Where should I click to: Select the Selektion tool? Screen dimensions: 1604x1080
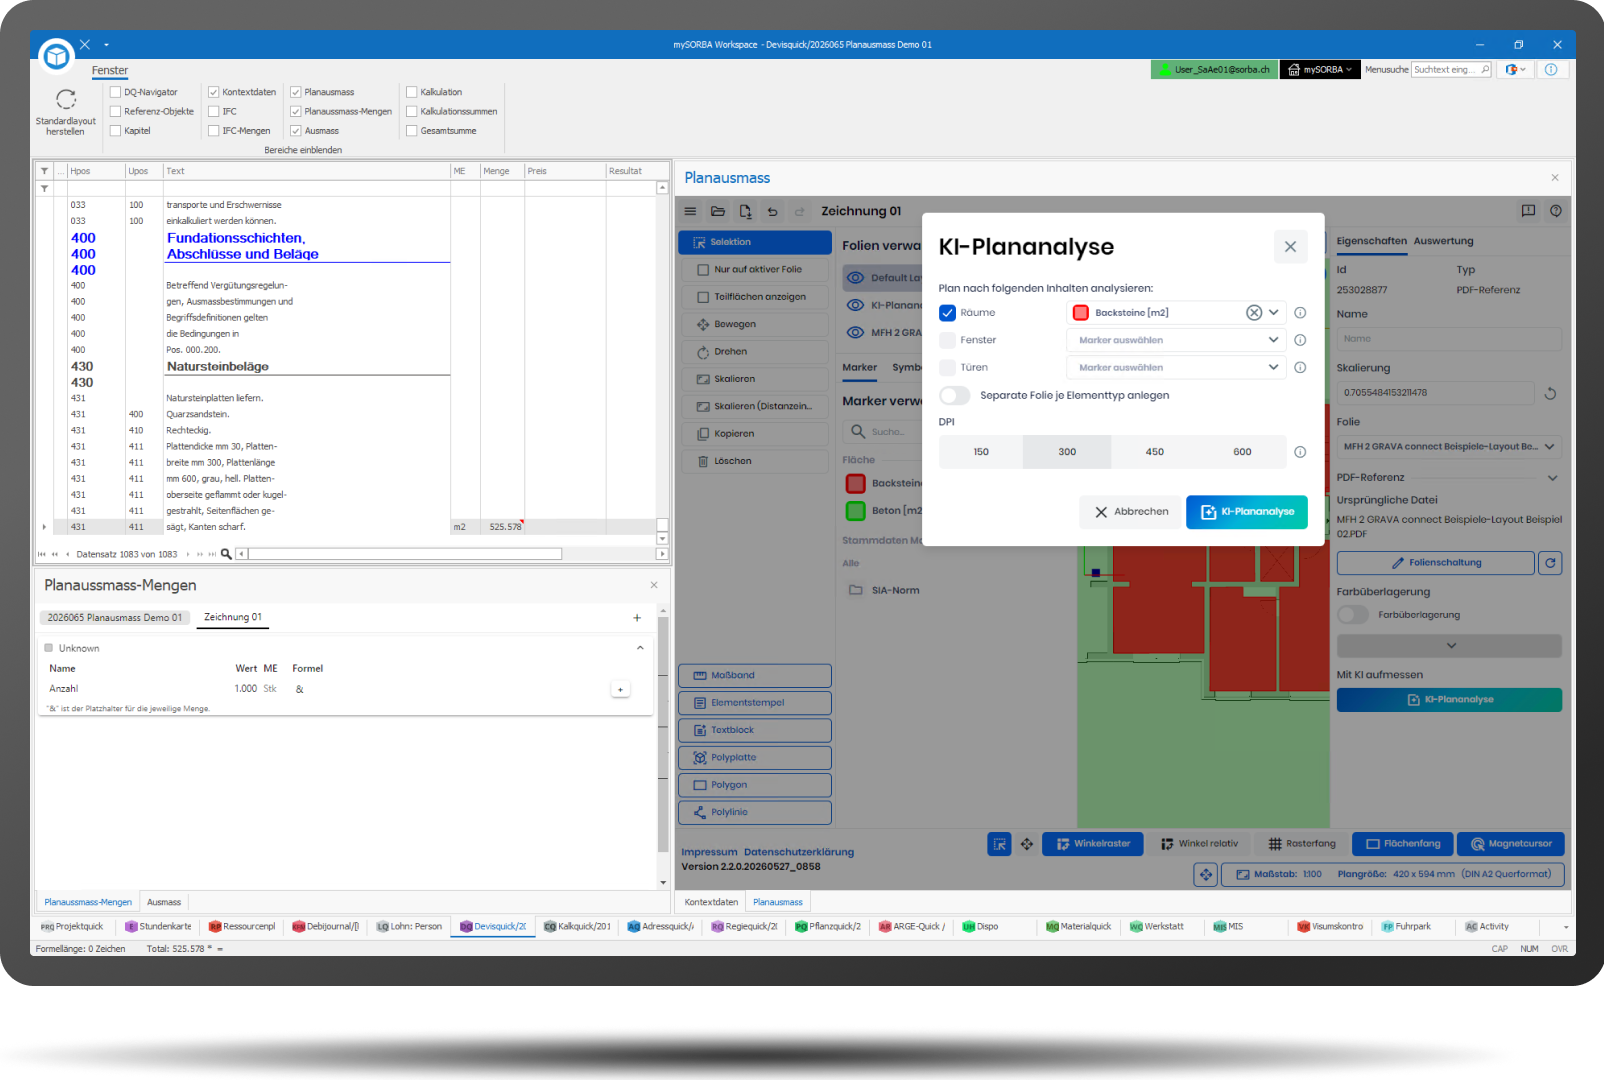755,242
